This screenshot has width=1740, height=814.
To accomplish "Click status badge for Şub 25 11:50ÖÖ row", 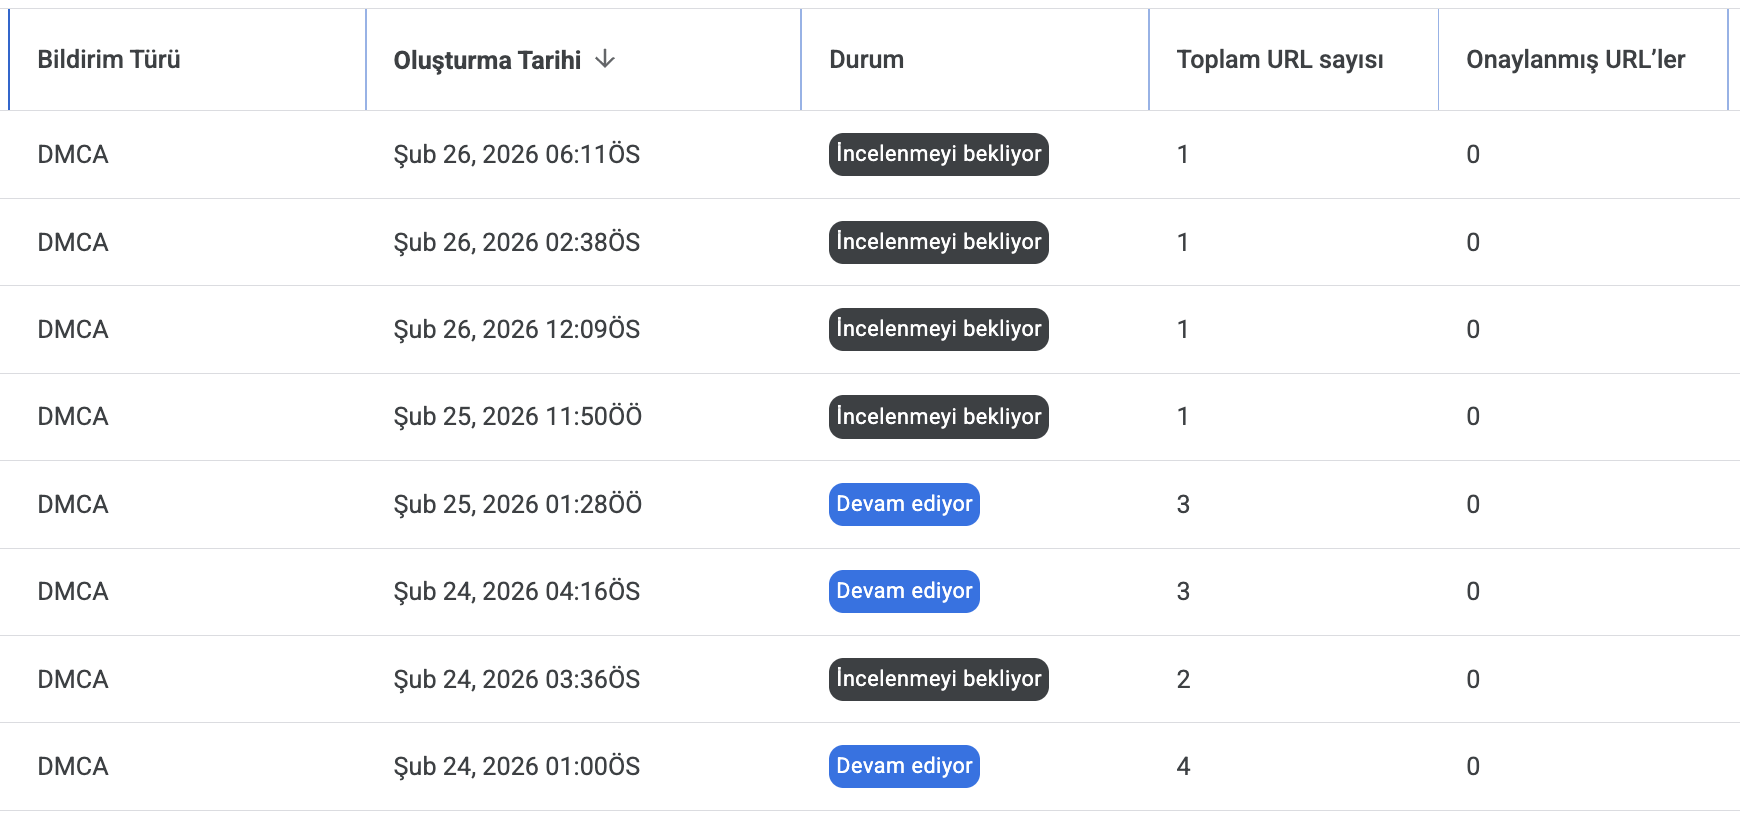I will pos(938,417).
